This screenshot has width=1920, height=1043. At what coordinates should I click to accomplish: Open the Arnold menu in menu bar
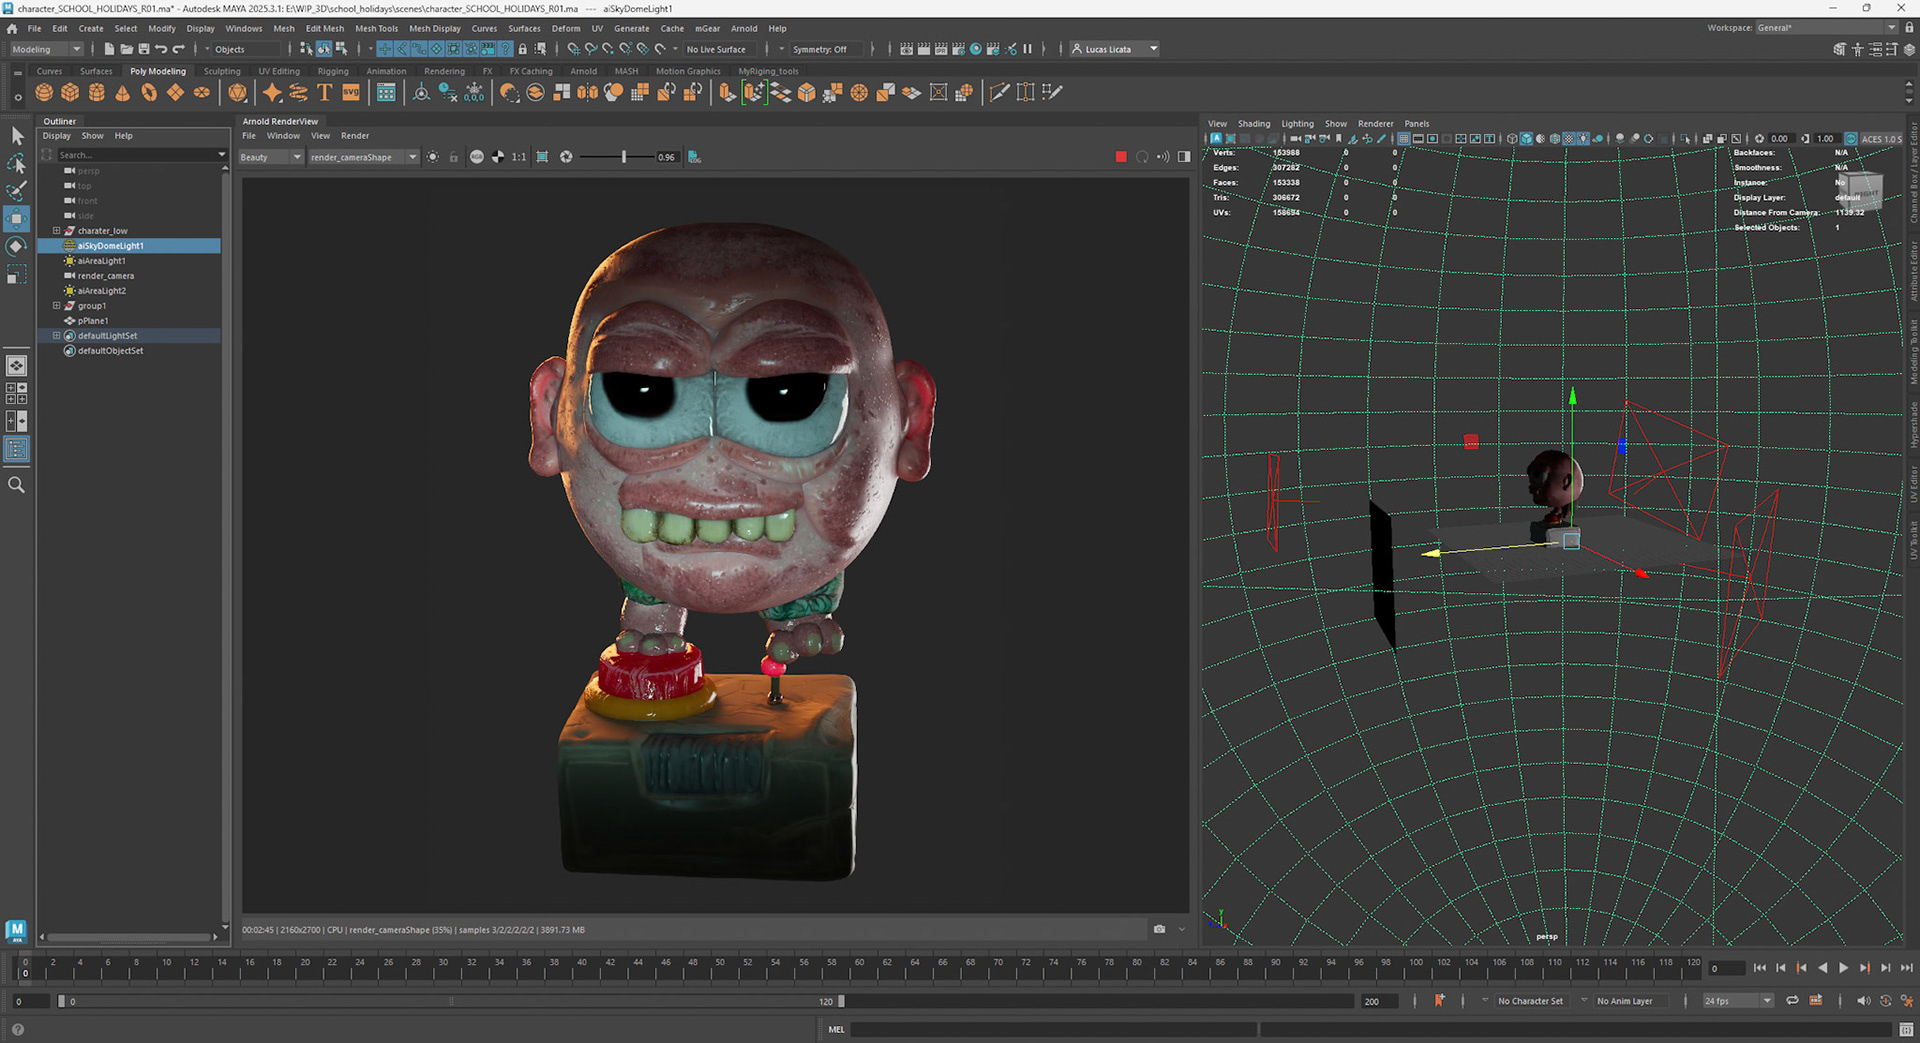[744, 28]
